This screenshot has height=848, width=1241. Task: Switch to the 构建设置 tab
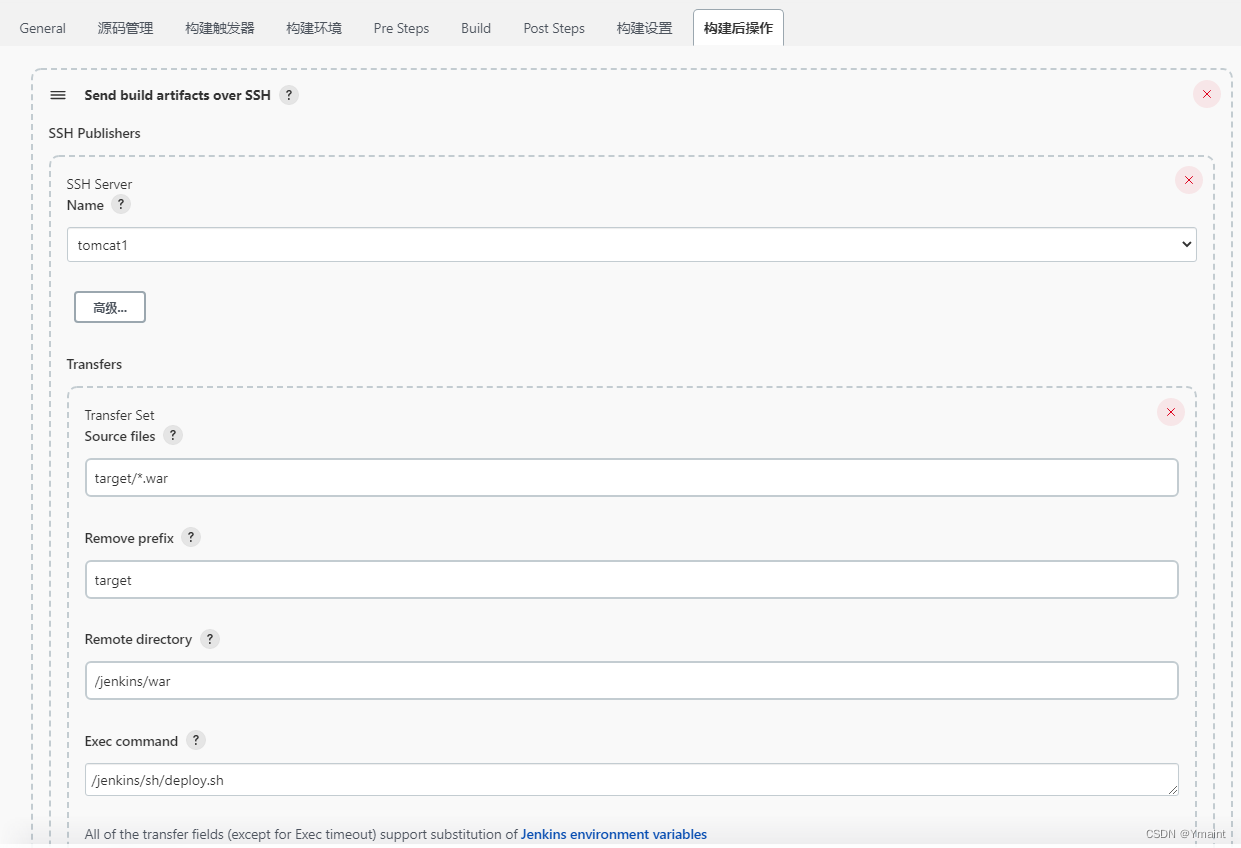tap(645, 28)
